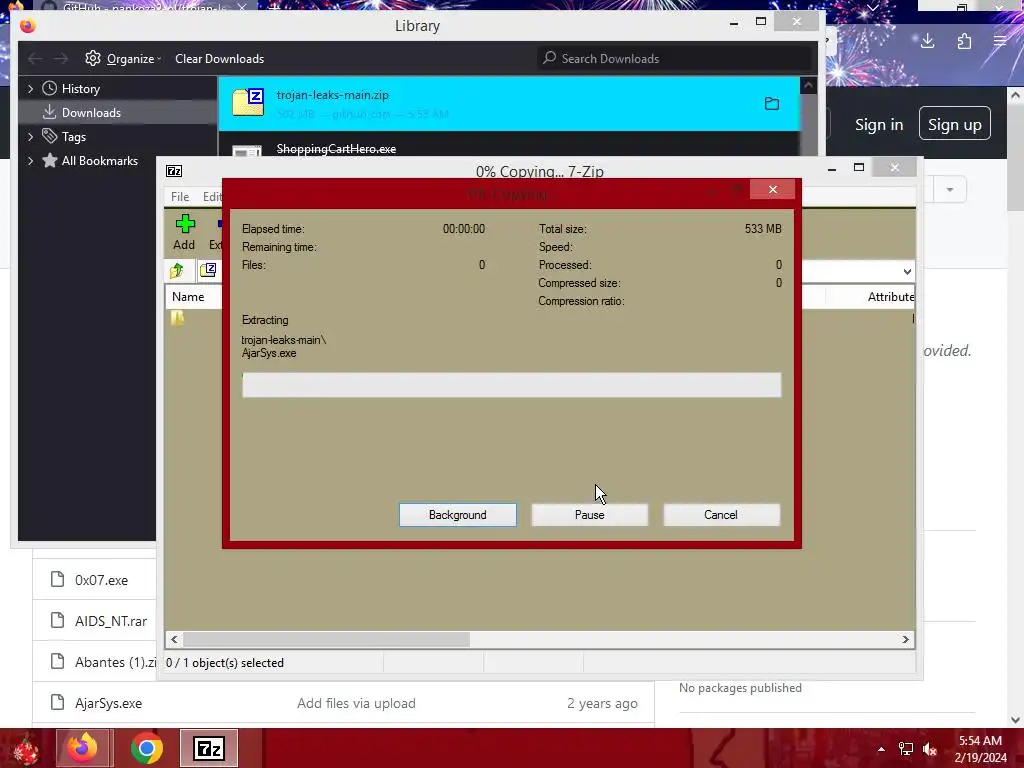Click the Background button in copying dialog
Viewport: 1024px width, 768px height.
tap(457, 515)
